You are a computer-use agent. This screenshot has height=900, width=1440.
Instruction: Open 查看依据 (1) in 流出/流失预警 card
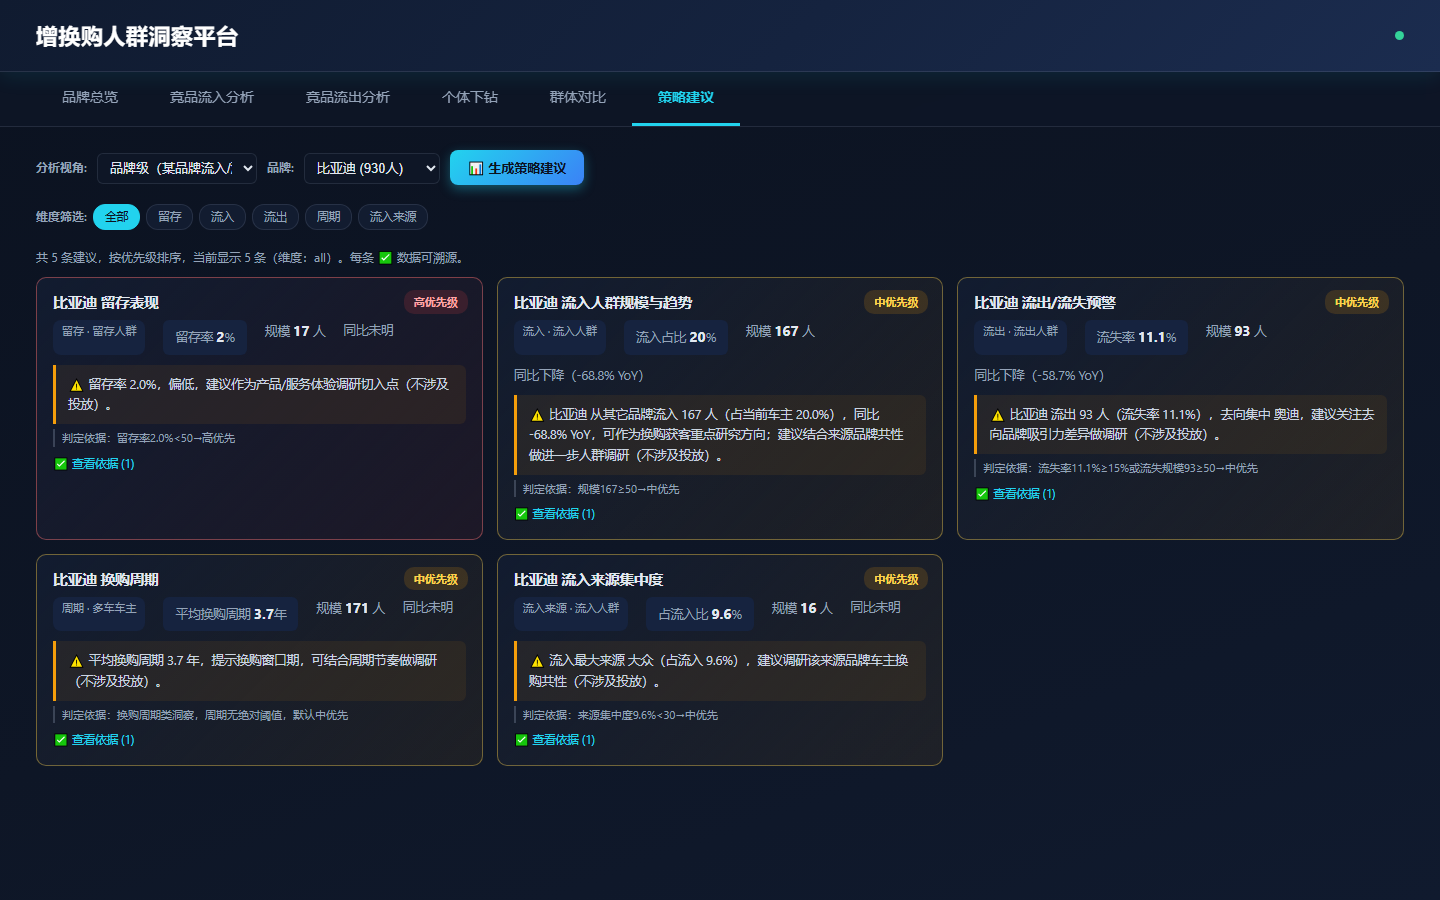tap(1016, 494)
